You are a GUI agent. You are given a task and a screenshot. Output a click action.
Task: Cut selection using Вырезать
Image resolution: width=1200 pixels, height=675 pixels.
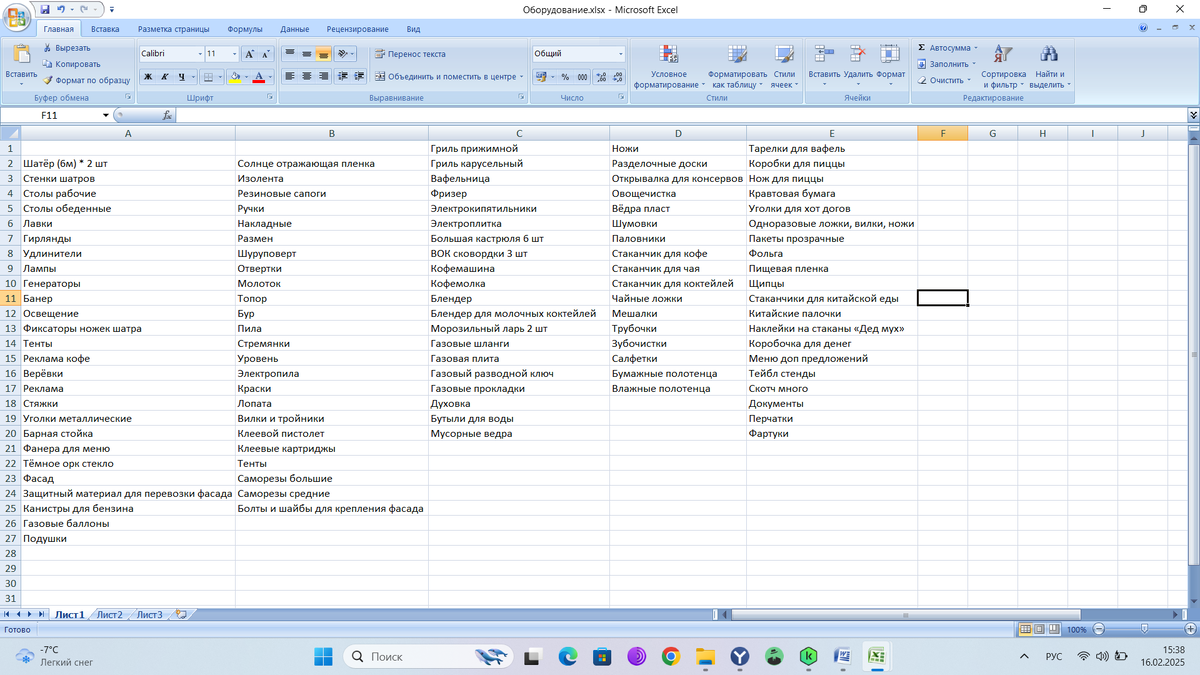tap(67, 48)
